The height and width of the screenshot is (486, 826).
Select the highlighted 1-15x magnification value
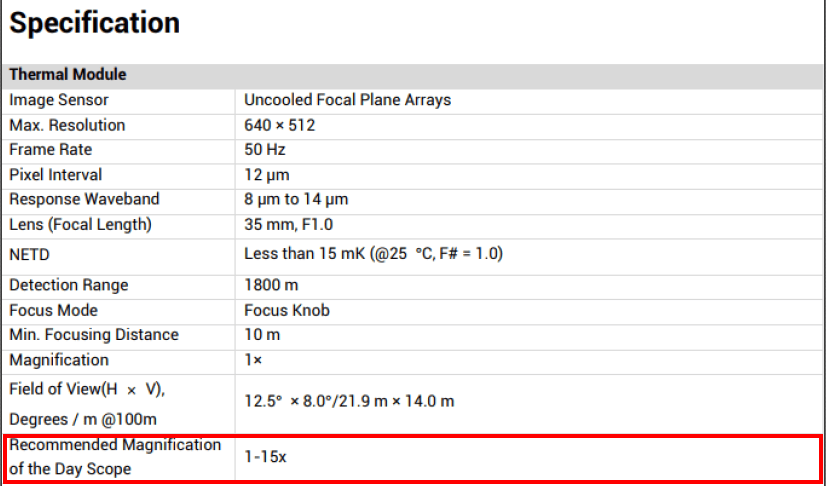[266, 456]
